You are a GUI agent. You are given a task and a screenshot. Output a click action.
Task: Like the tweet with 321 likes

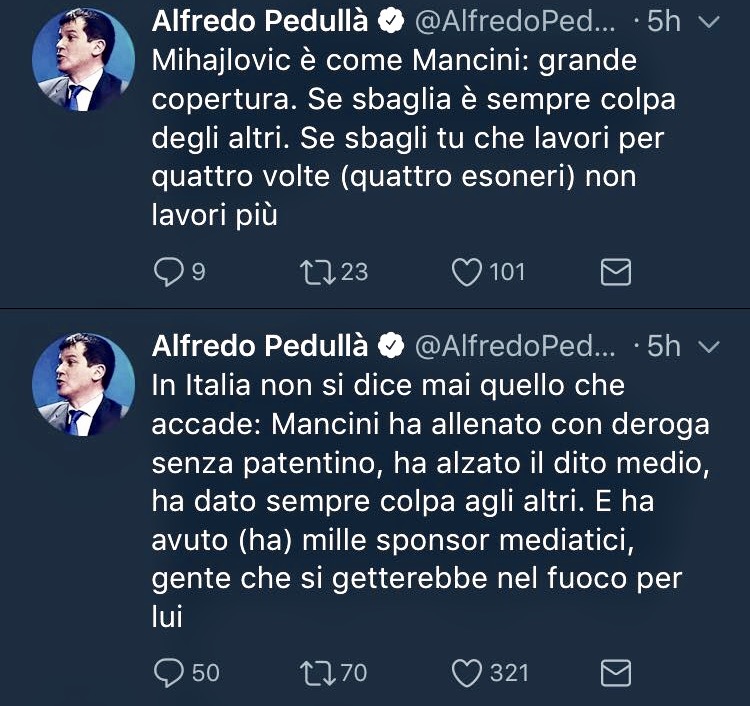466,673
